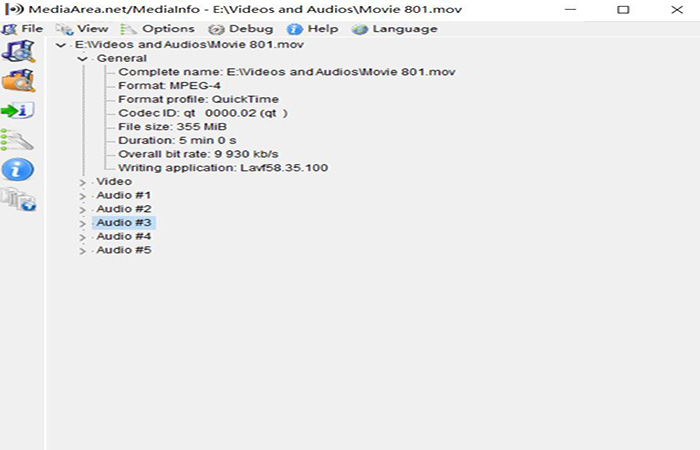Click the Open File sidebar icon
700x450 pixels.
click(18, 51)
